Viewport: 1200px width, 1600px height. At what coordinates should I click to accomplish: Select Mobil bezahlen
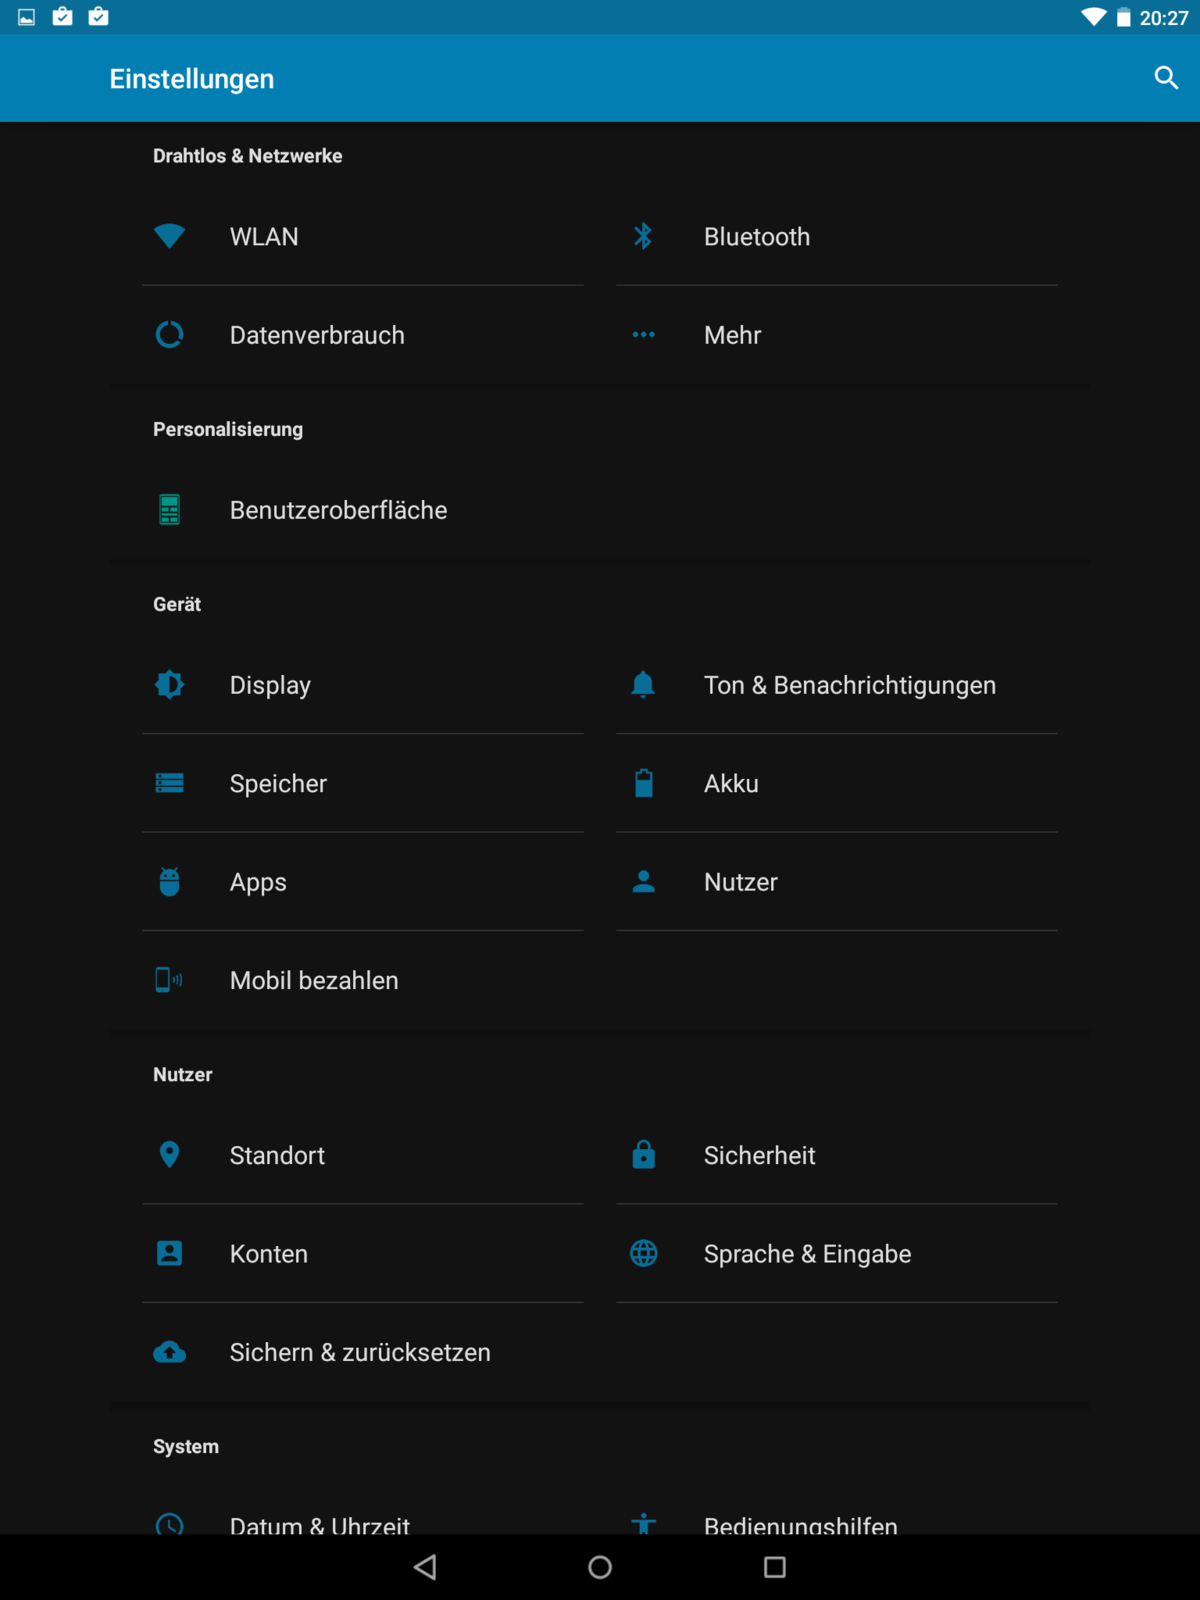(x=314, y=980)
